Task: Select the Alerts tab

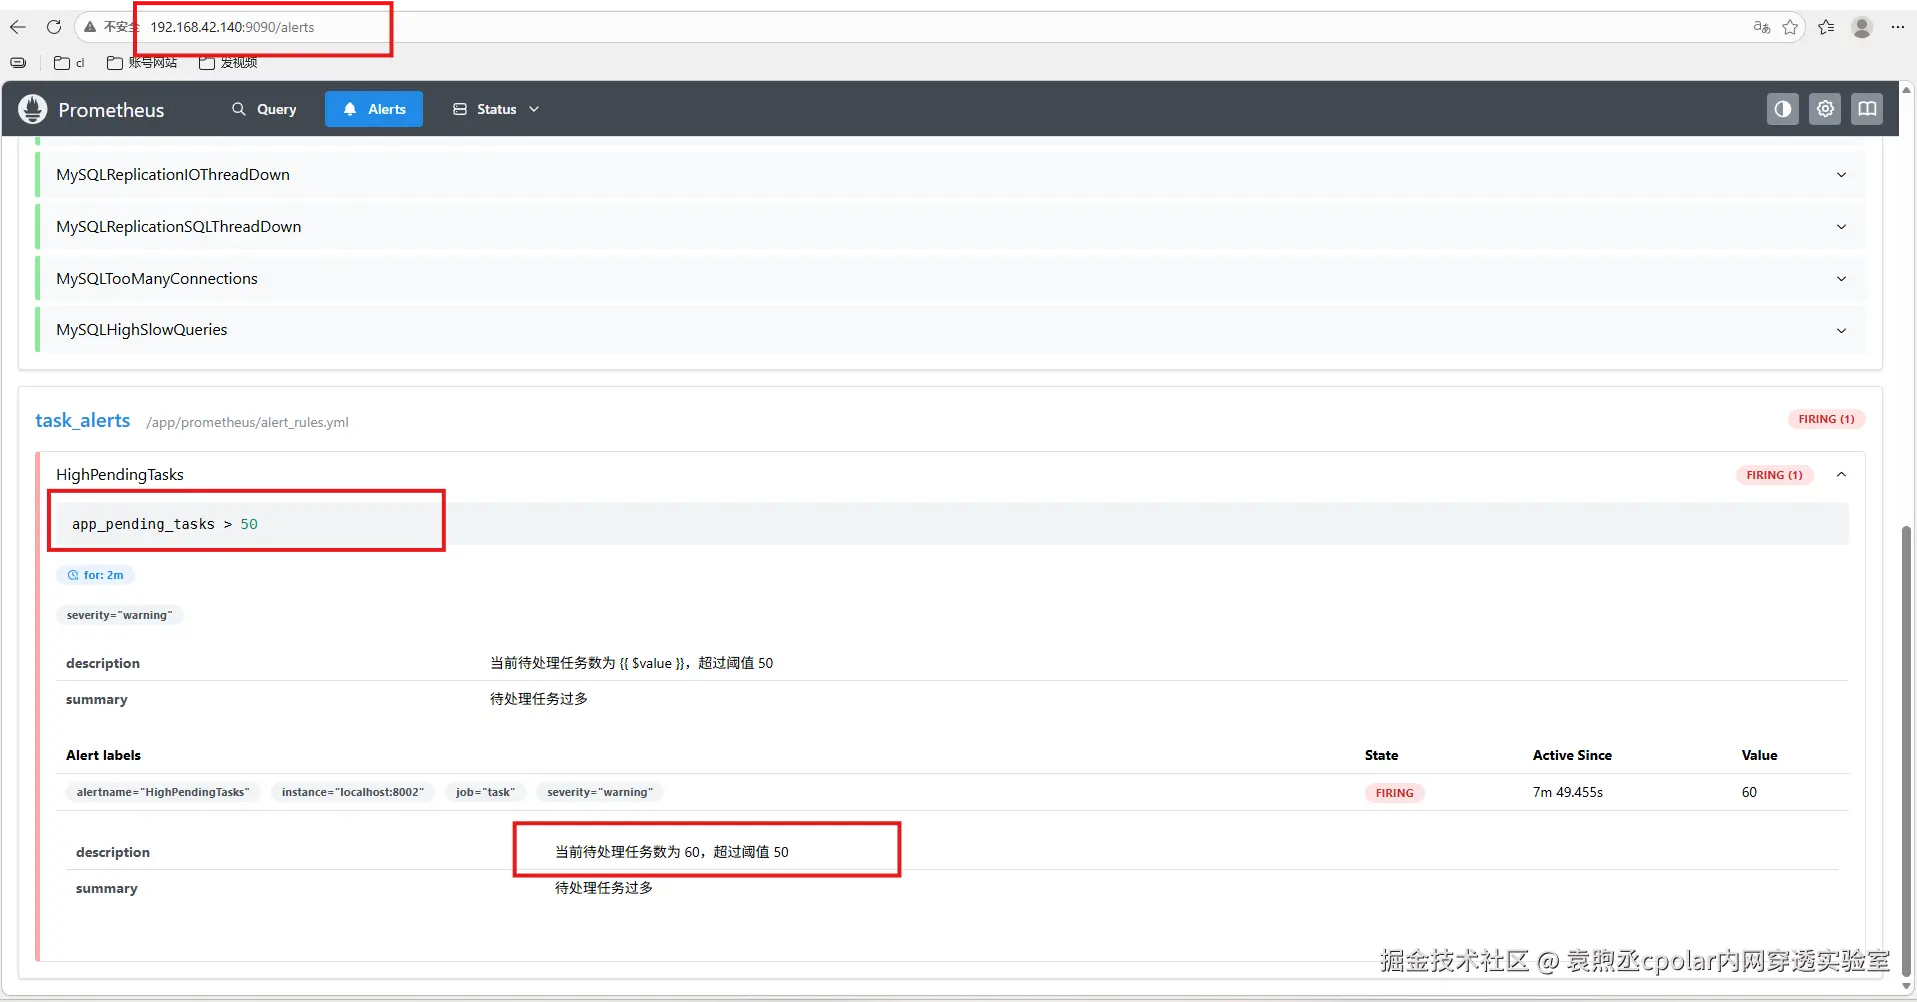Action: tap(374, 109)
